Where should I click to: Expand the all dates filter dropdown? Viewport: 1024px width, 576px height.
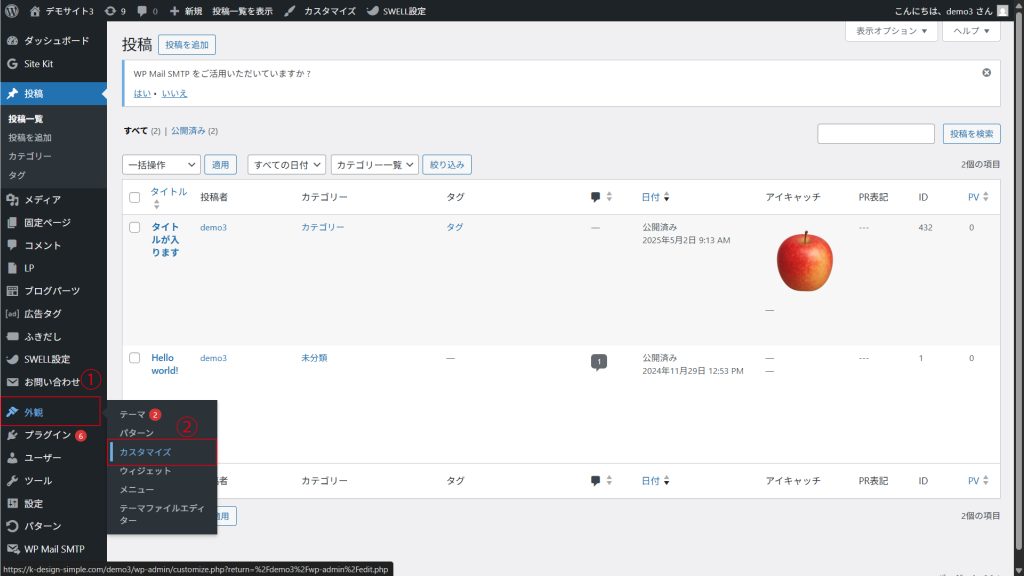[287, 164]
